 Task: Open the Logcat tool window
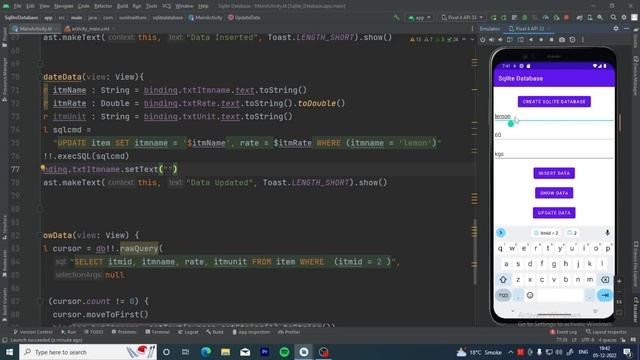[188, 332]
